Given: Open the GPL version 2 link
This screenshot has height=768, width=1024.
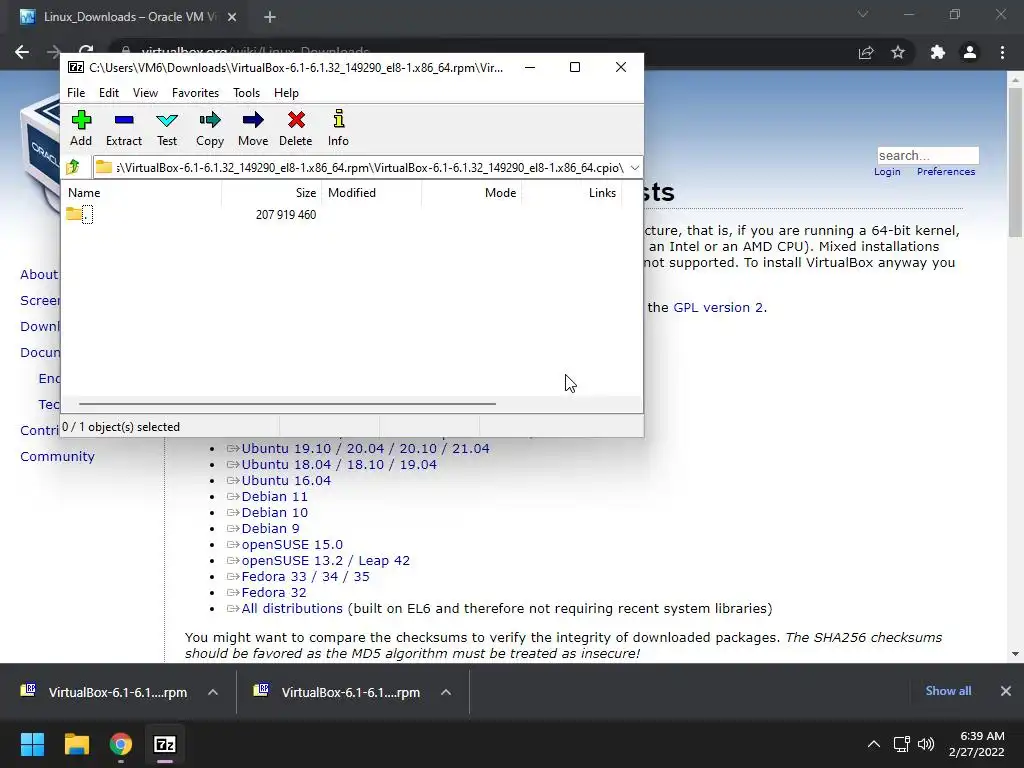Looking at the screenshot, I should pyautogui.click(x=718, y=308).
